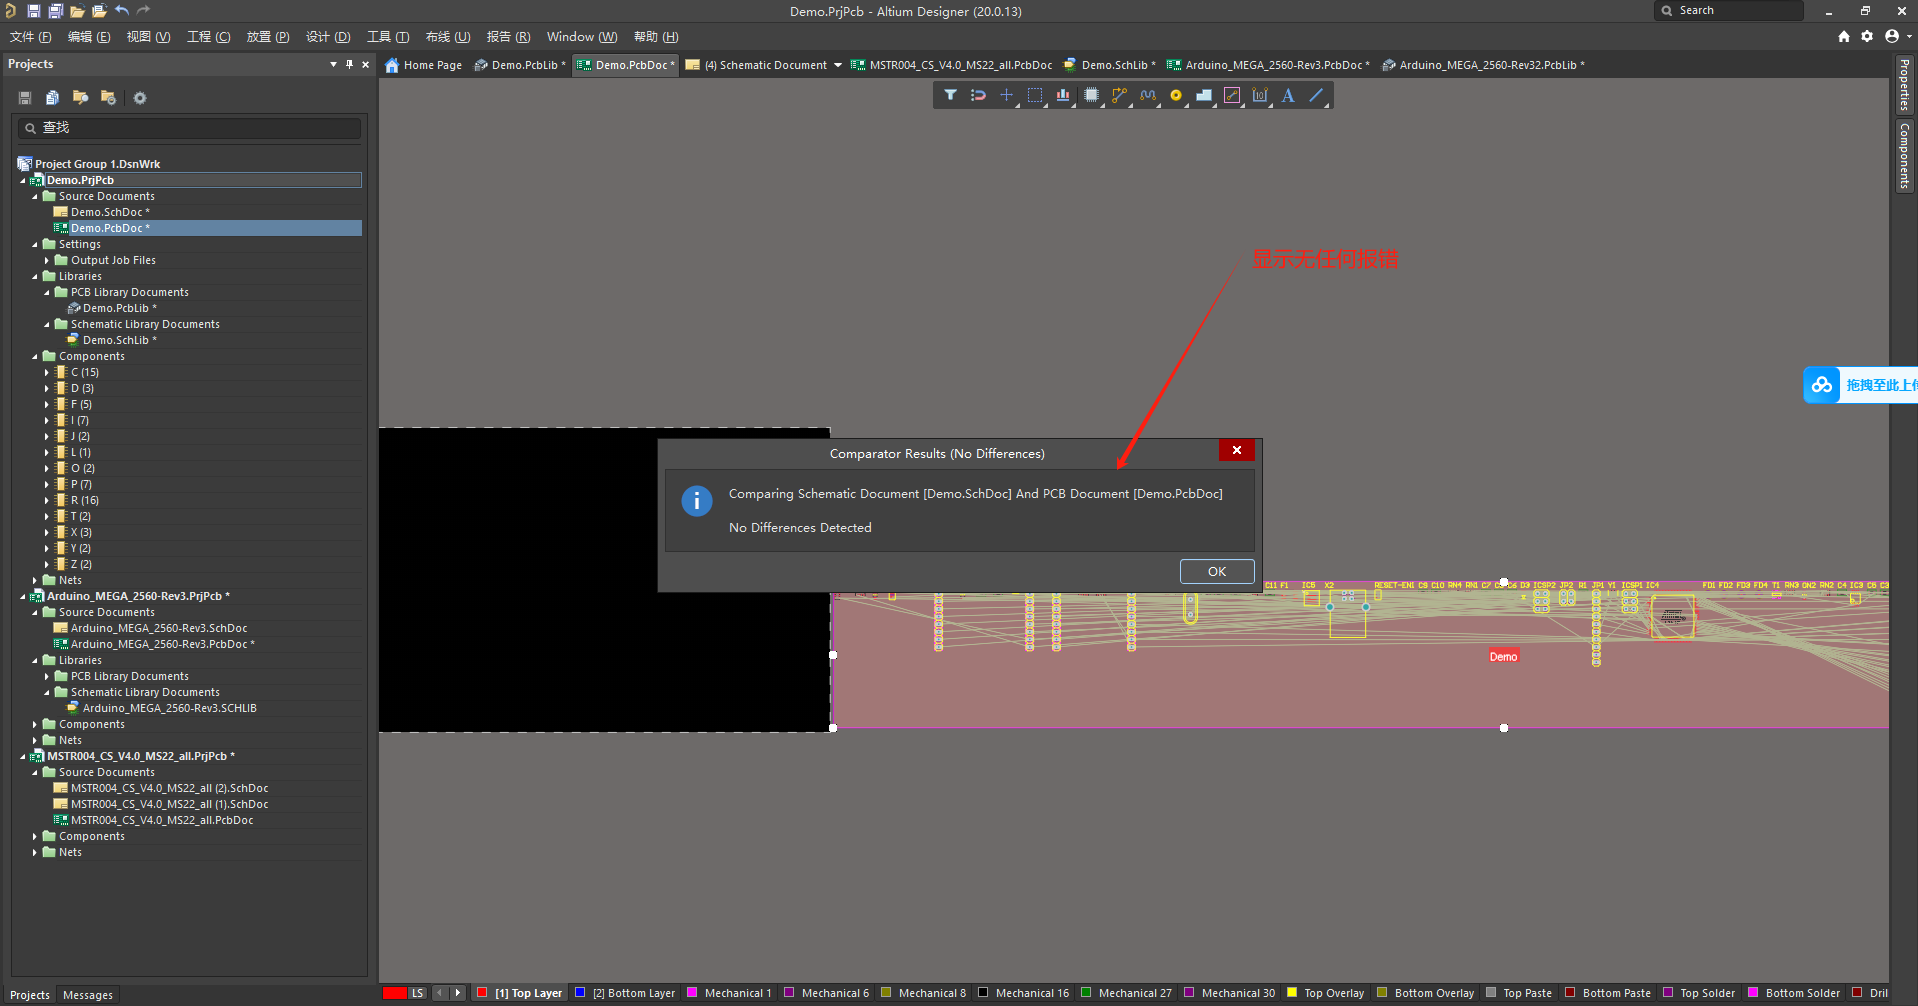Click the LS layer set button
This screenshot has width=1918, height=1006.
417,993
